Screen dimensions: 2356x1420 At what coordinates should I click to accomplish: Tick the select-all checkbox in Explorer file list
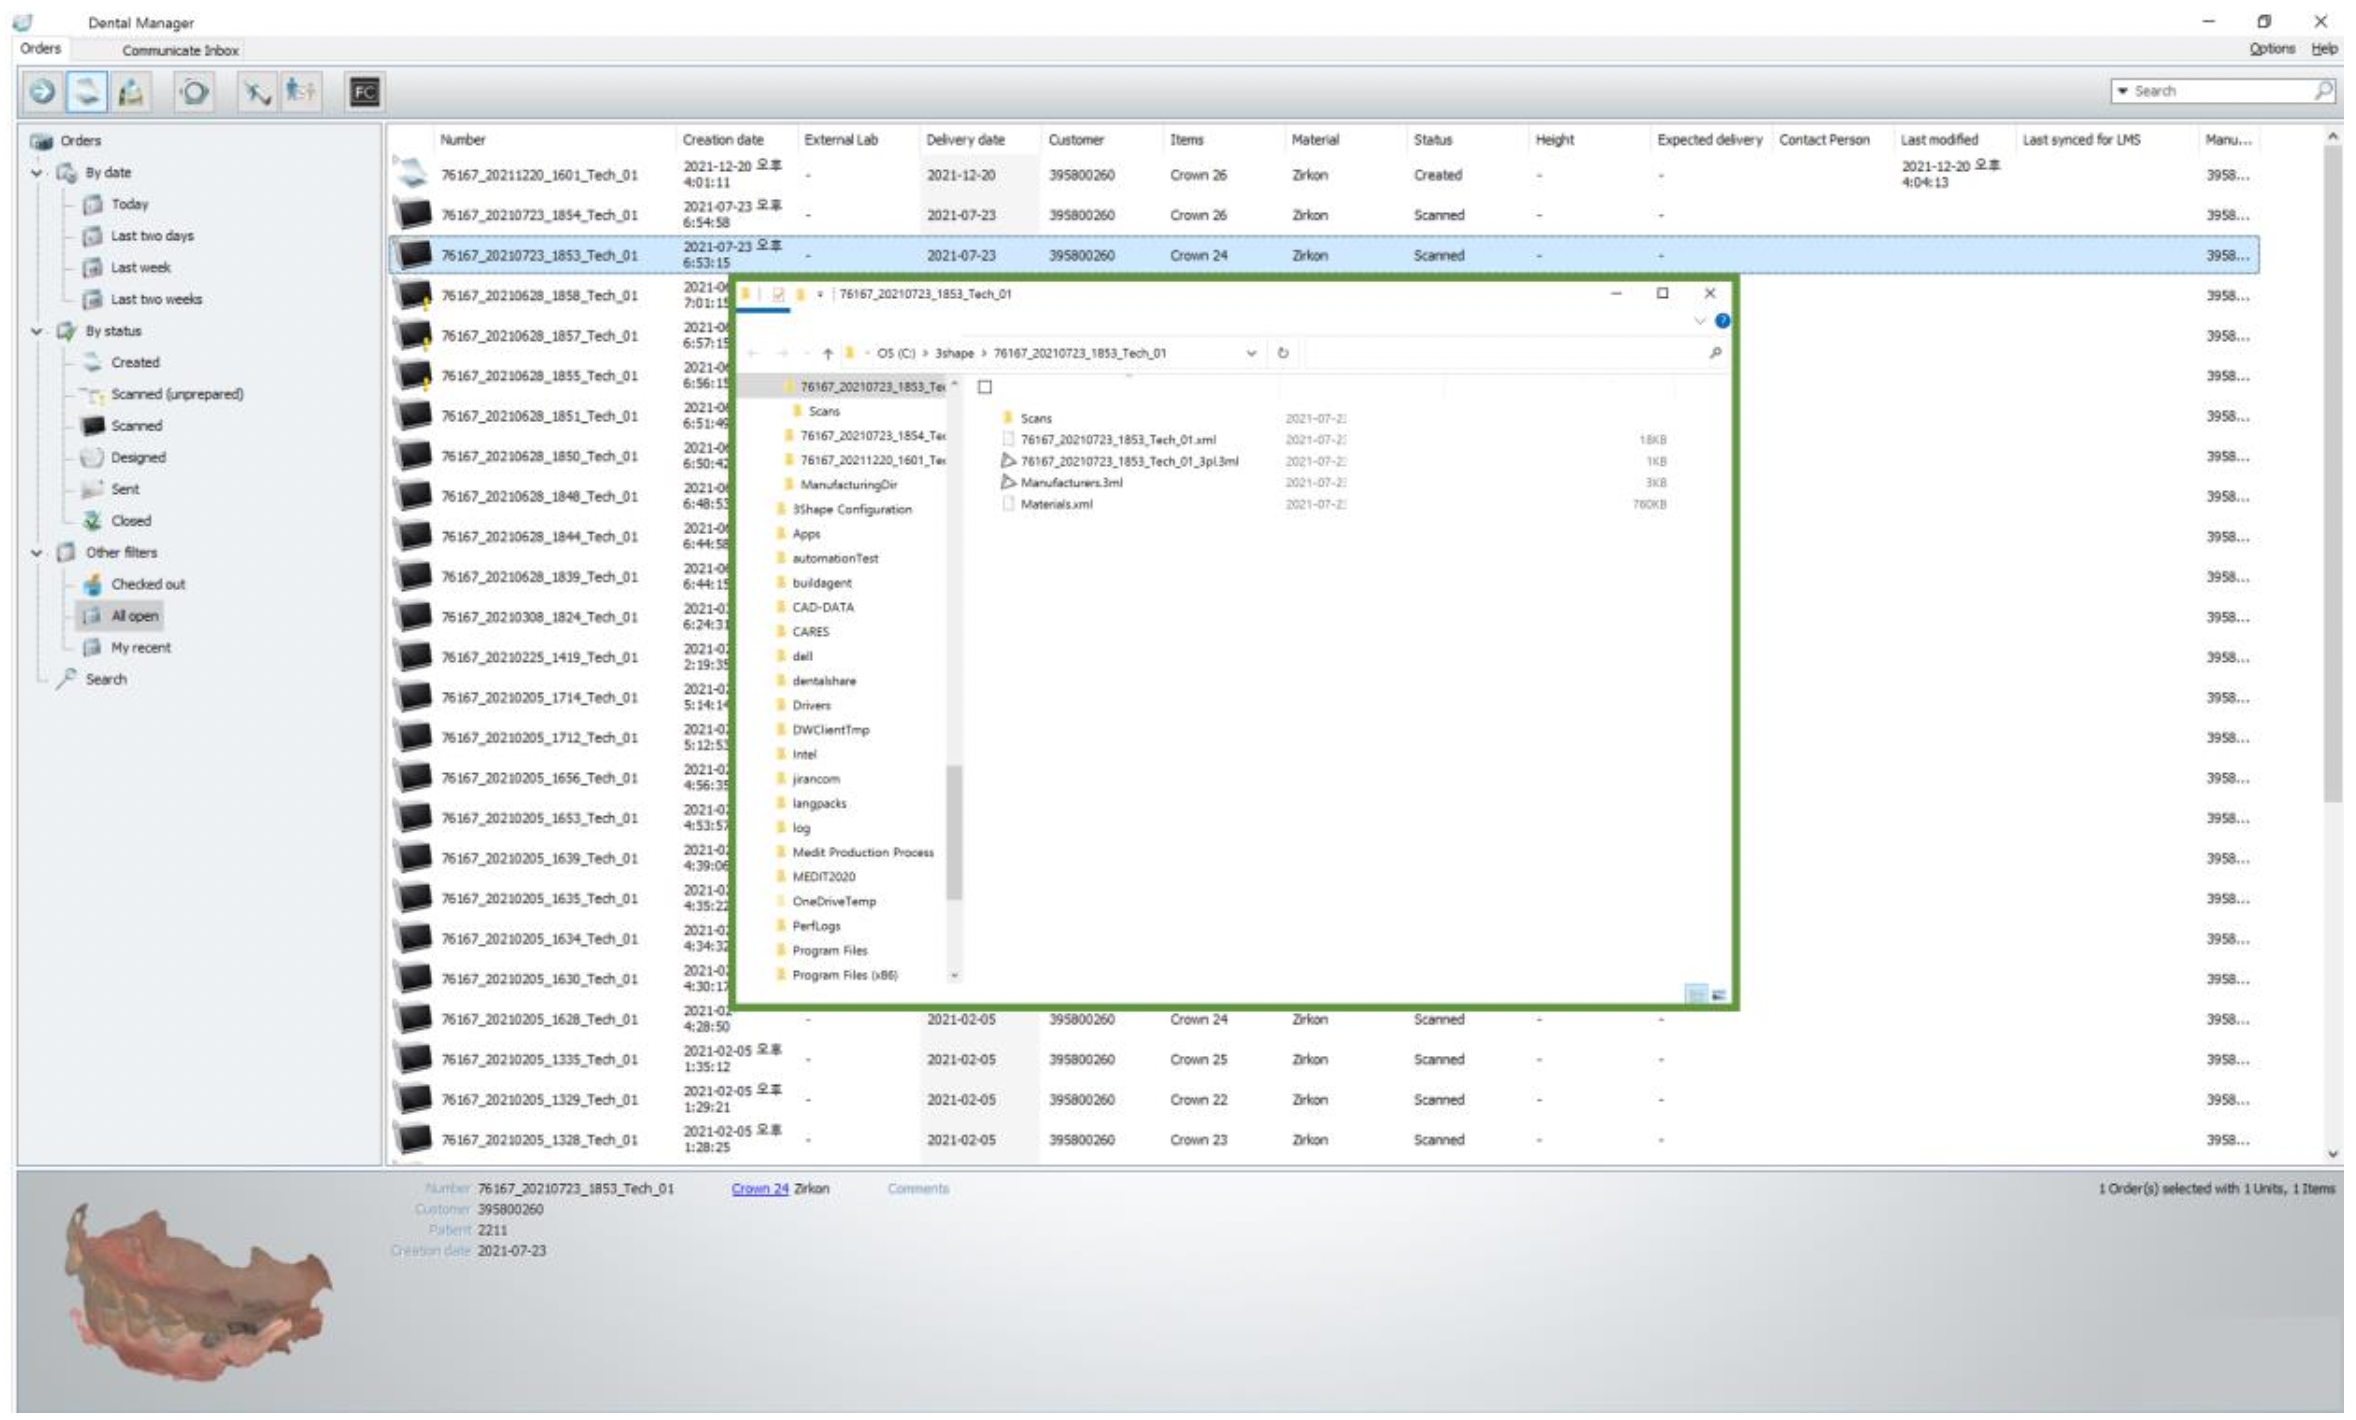(x=985, y=387)
